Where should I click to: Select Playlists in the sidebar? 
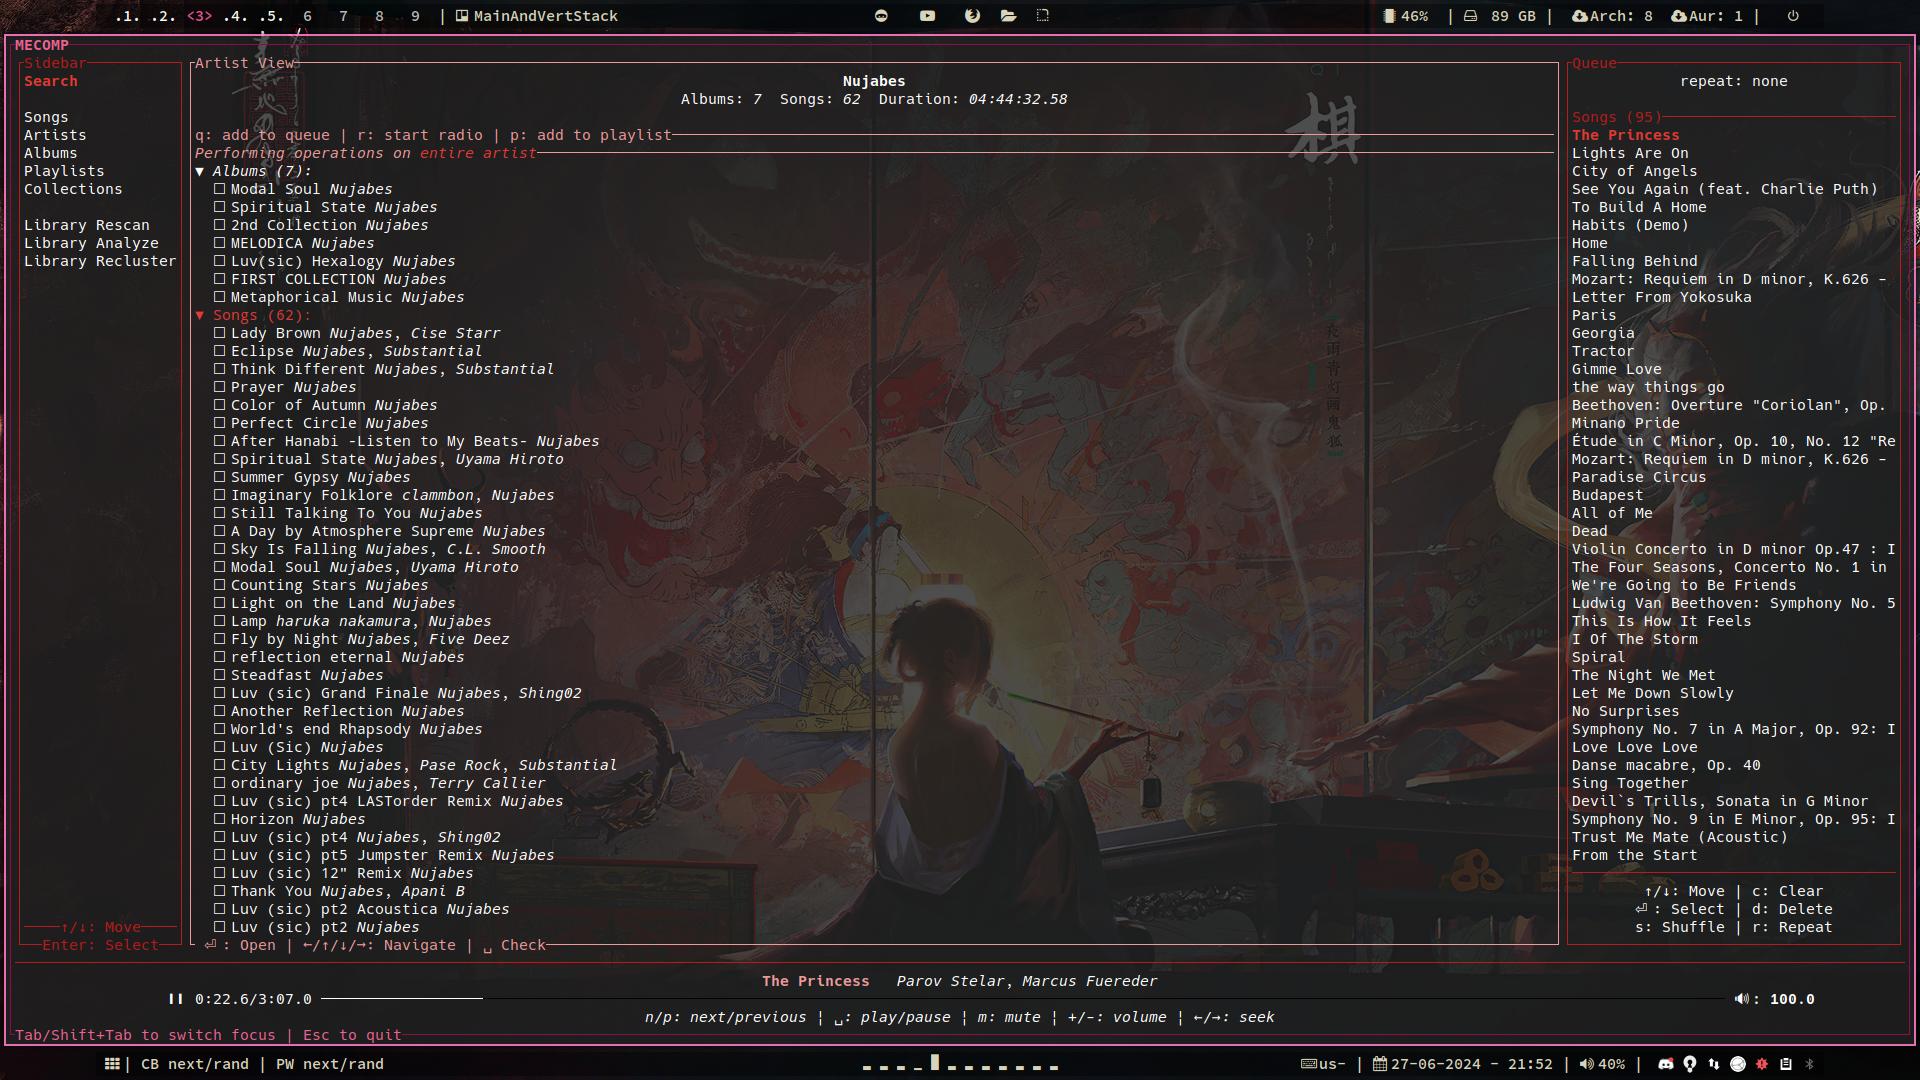(x=64, y=171)
